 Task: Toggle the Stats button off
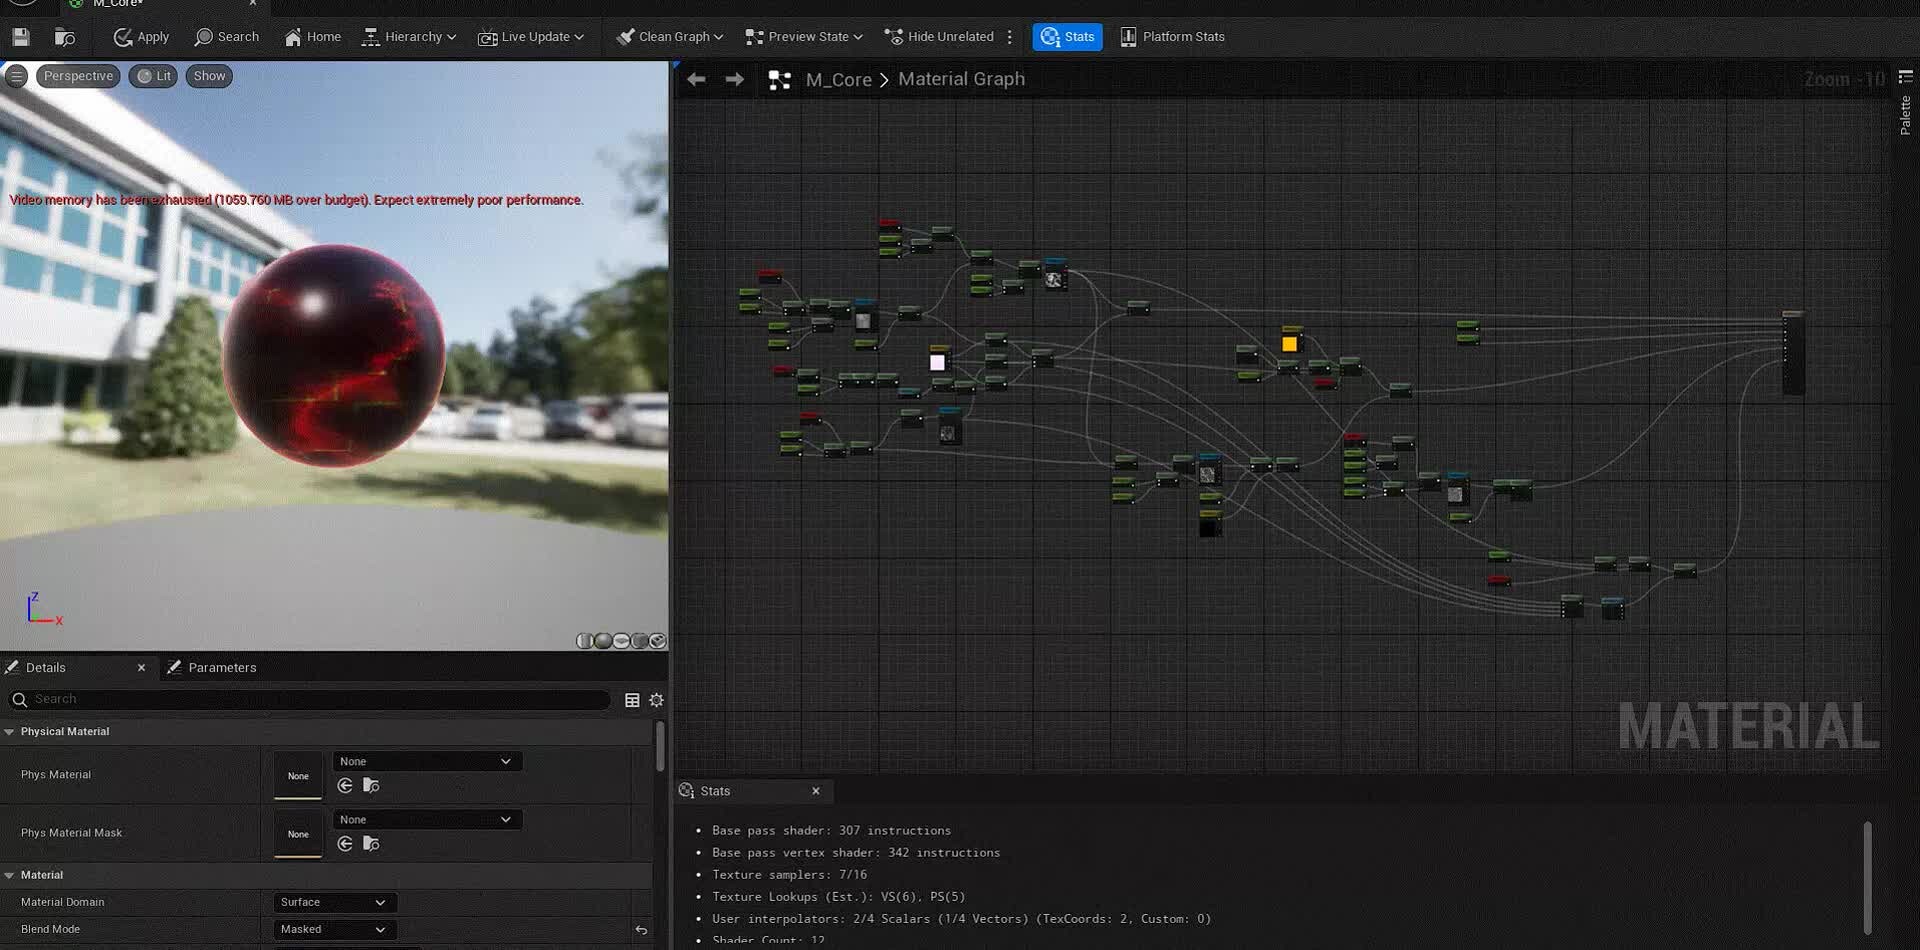1067,37
